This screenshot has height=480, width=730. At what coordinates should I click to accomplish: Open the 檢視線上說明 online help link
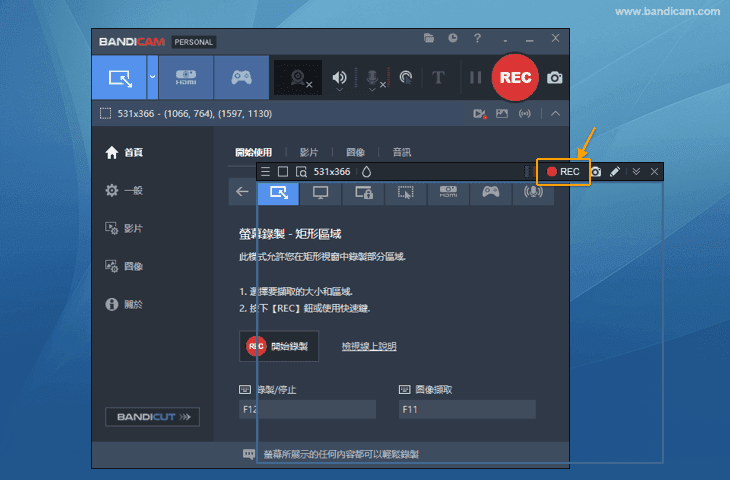tap(369, 346)
